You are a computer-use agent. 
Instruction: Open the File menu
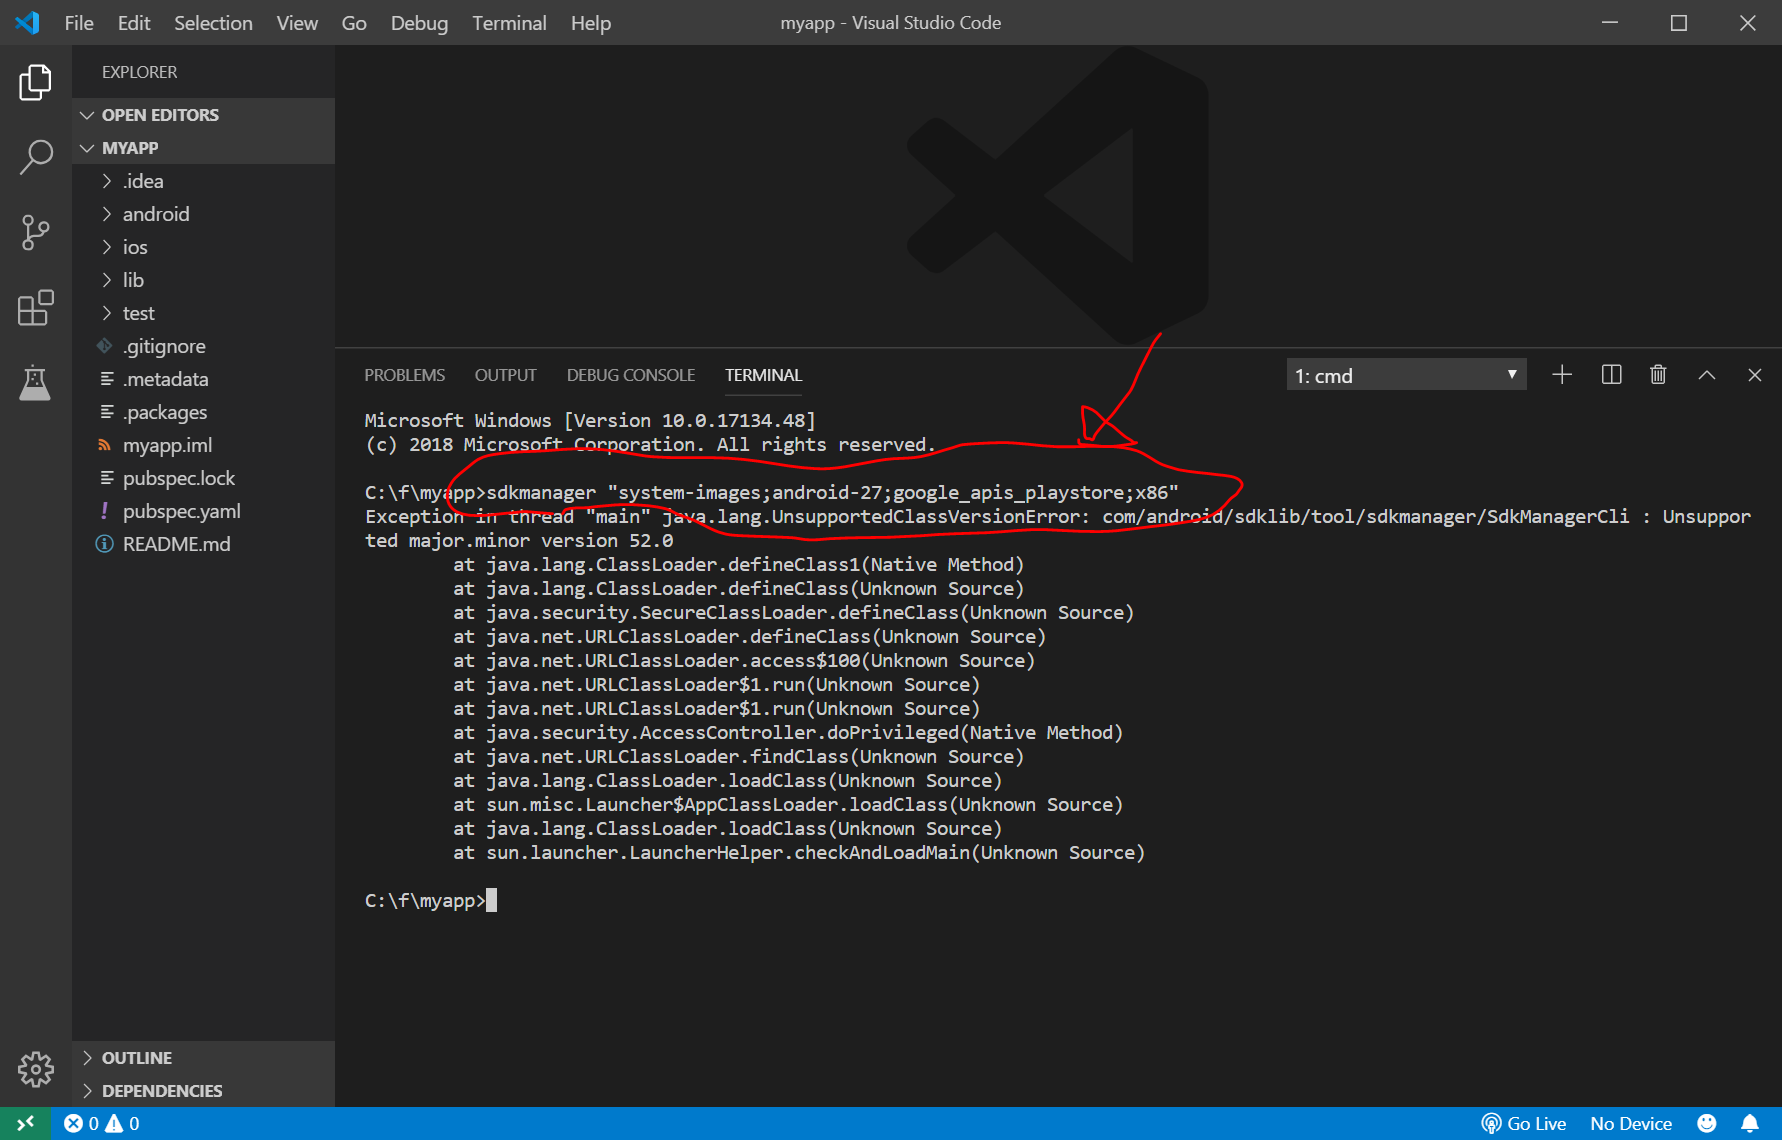[79, 23]
